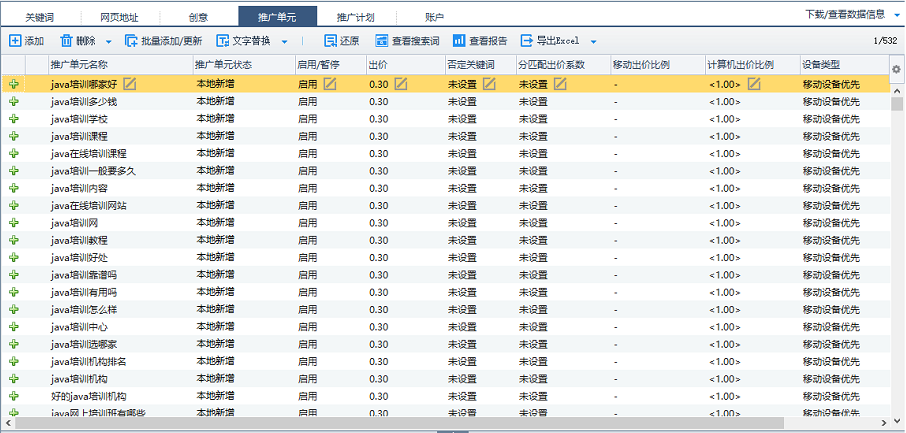This screenshot has height=433, width=906.
Task: Click <1.00> in java培训内容 row
Action: (725, 188)
